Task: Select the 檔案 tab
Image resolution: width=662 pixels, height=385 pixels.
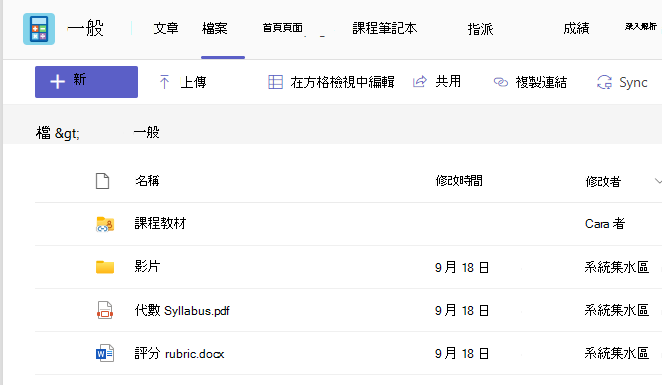Action: (x=214, y=28)
